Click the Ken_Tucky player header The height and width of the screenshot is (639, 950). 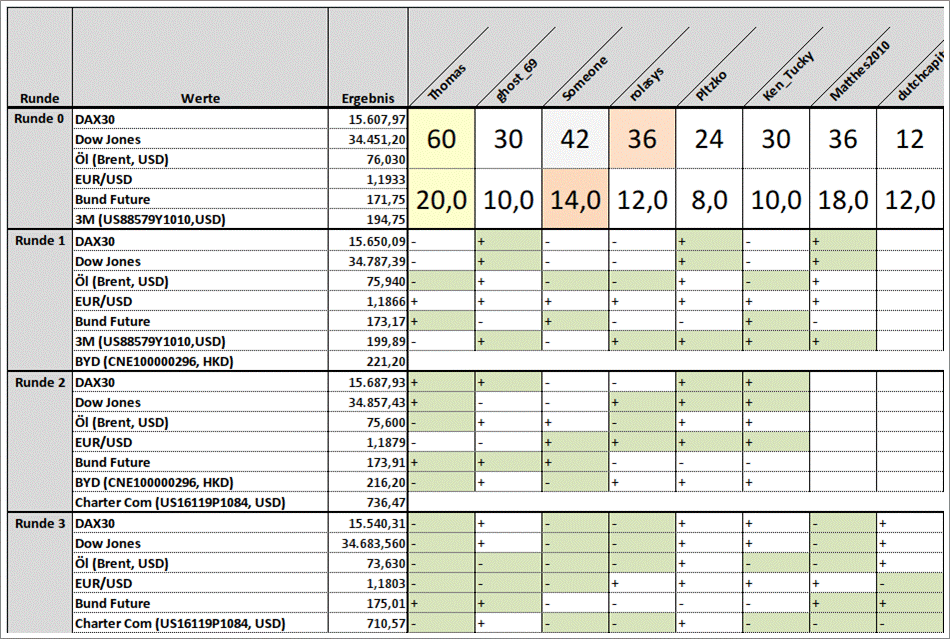[x=788, y=76]
